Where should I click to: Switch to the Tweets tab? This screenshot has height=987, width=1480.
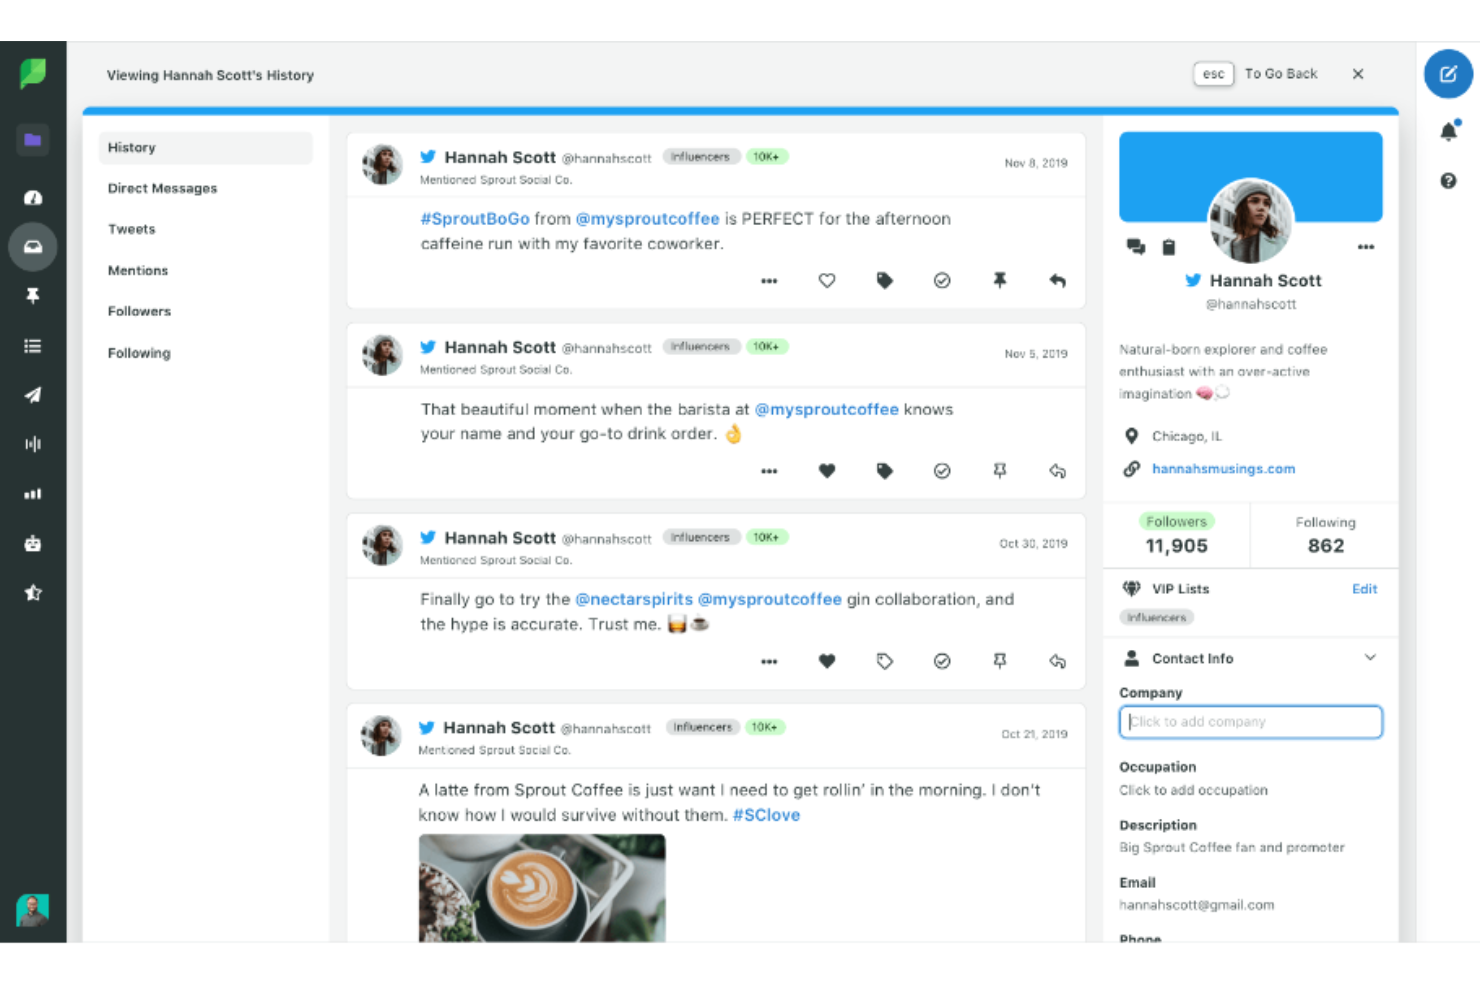pyautogui.click(x=131, y=228)
